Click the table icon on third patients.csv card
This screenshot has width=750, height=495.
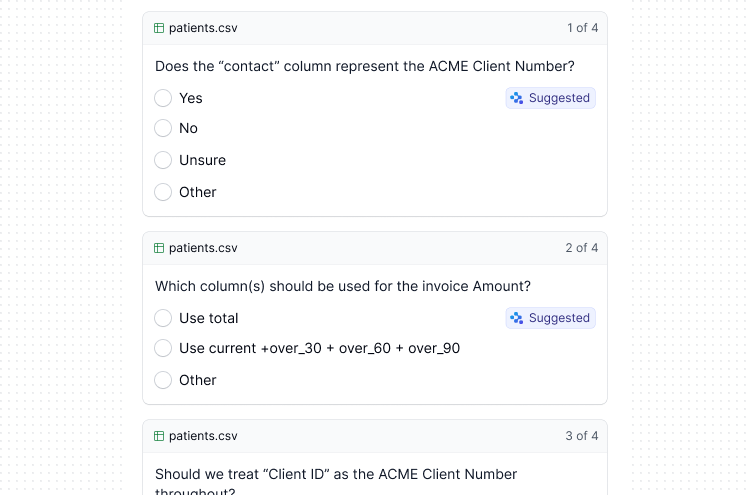click(159, 436)
